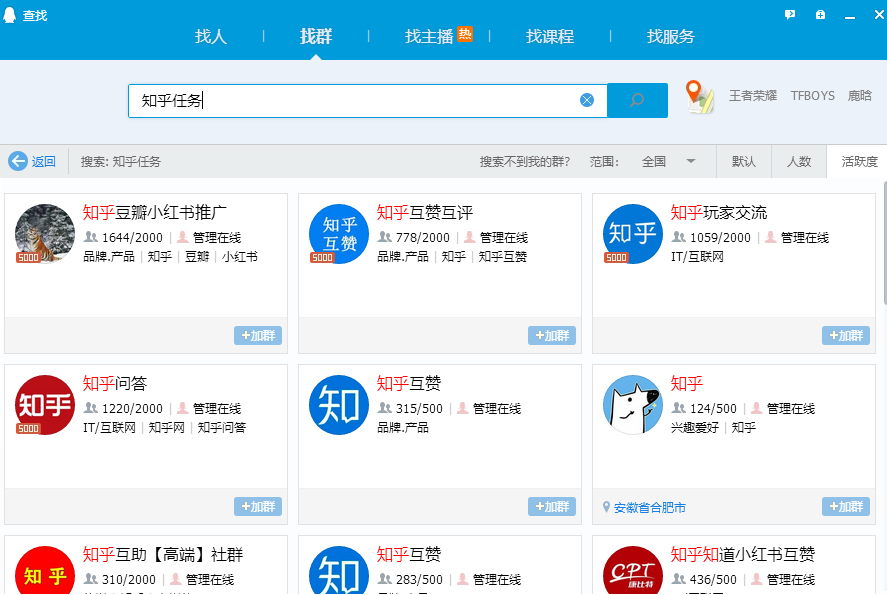Click the 热 badge beside 找主播
The image size is (887, 595).
(465, 34)
